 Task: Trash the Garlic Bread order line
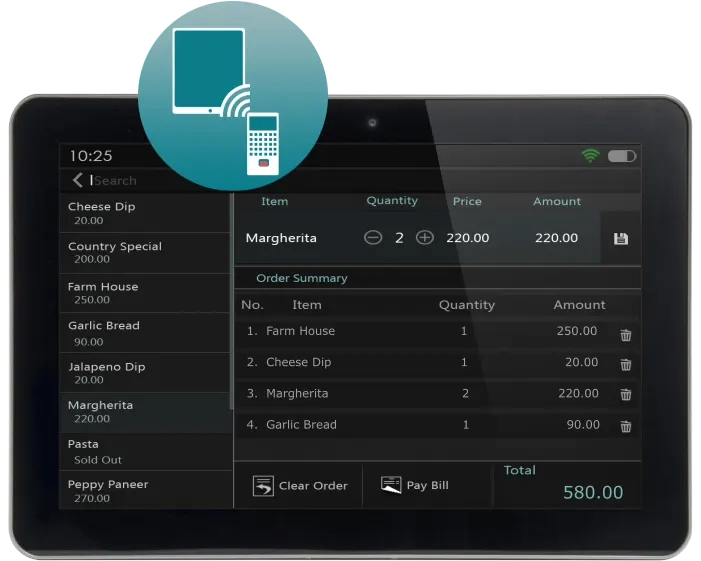[x=626, y=427]
